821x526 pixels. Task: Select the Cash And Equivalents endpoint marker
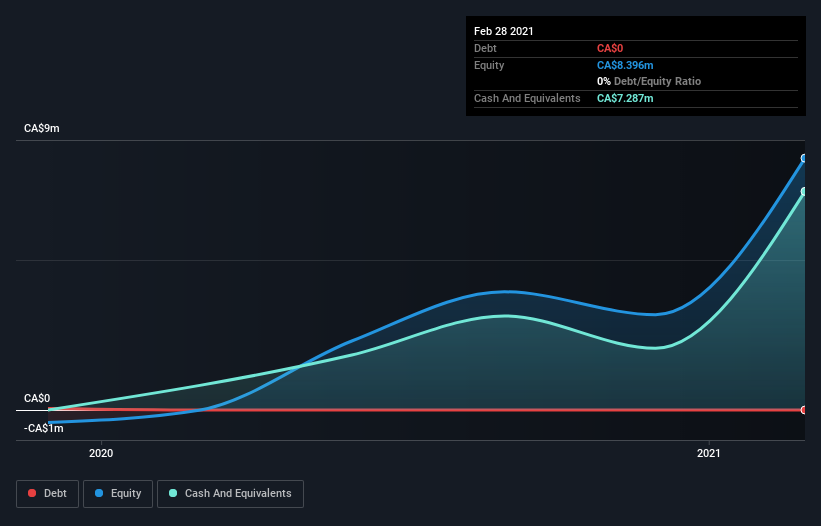pos(804,192)
